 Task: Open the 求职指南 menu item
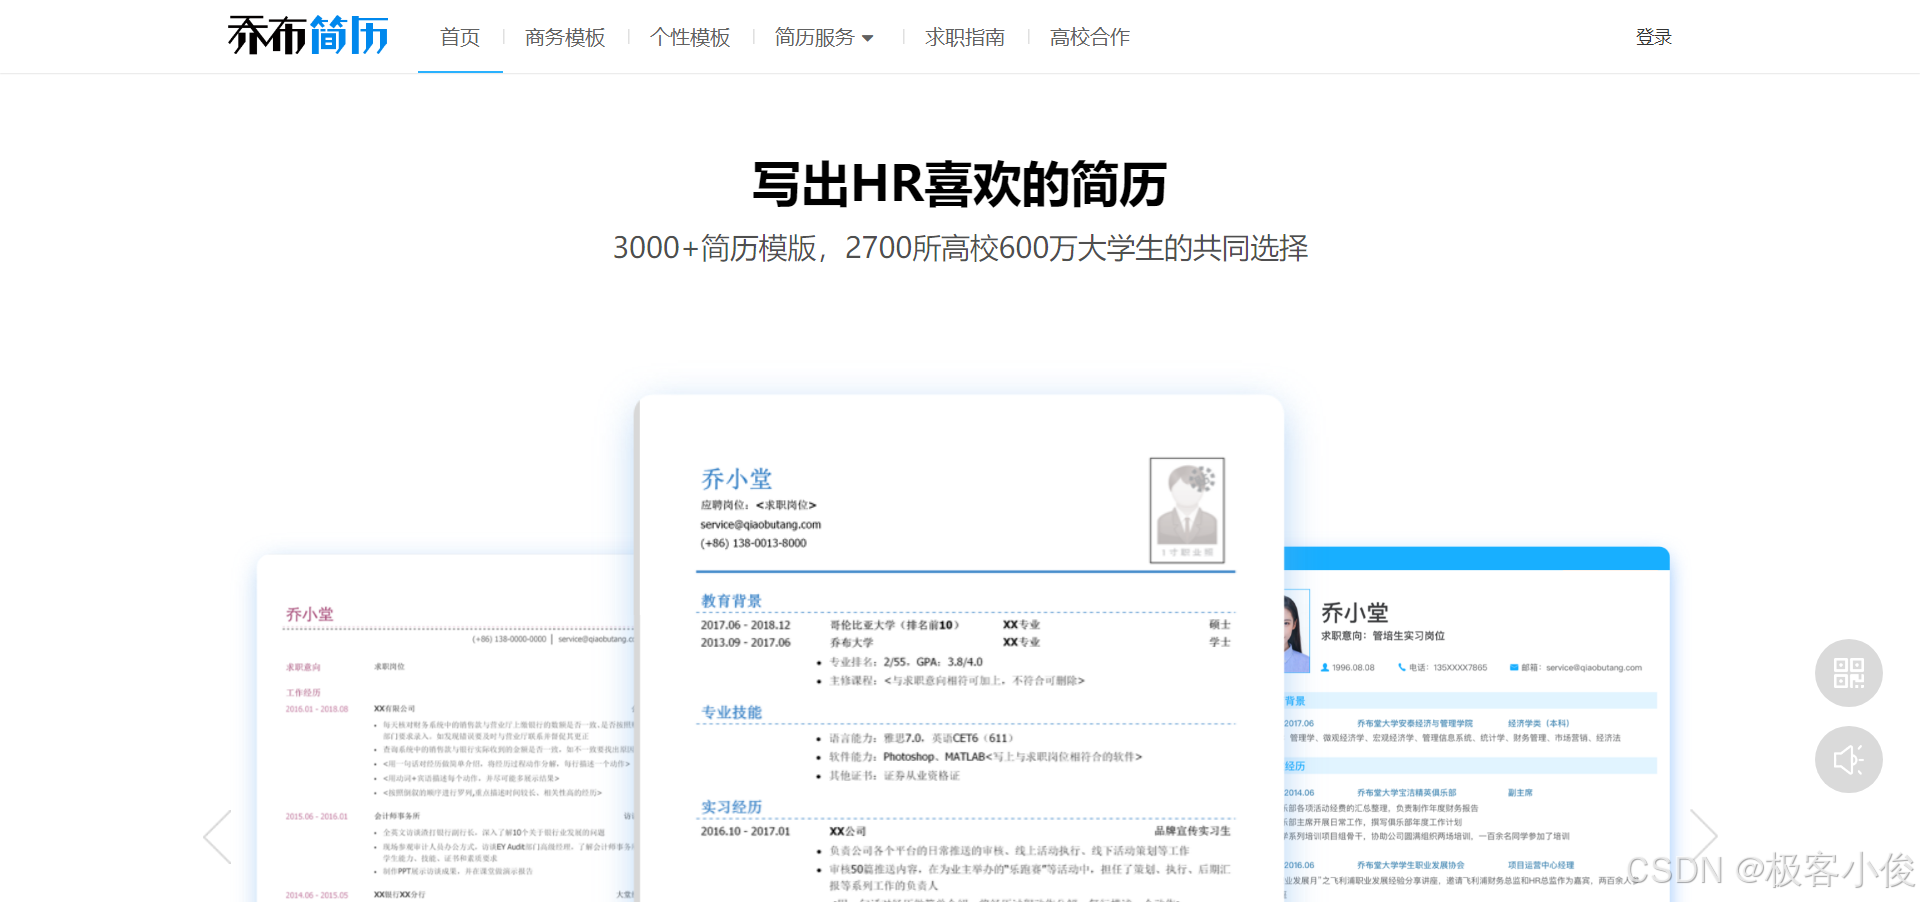[965, 37]
